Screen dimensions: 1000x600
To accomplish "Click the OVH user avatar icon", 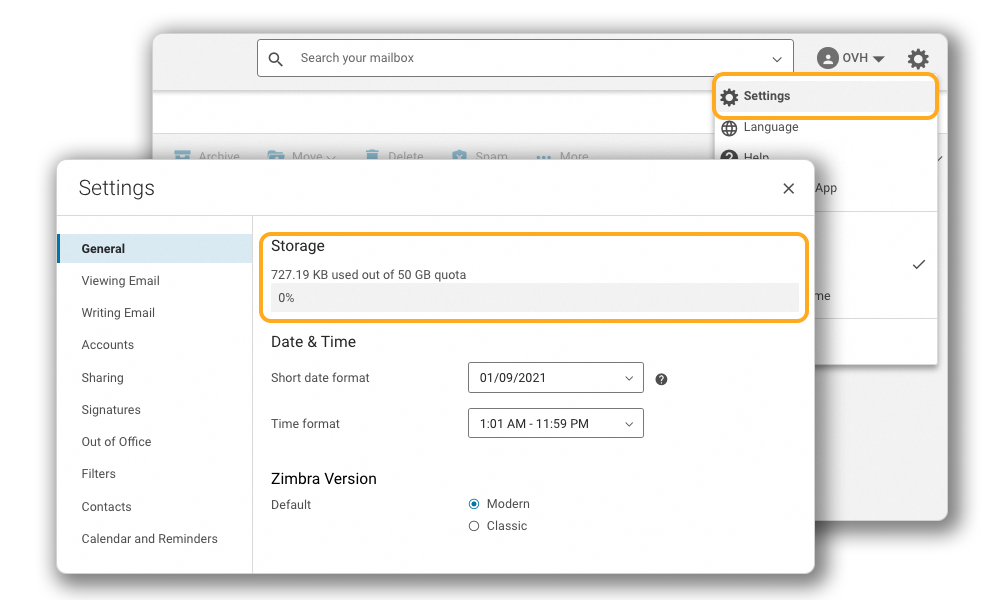I will (x=827, y=59).
